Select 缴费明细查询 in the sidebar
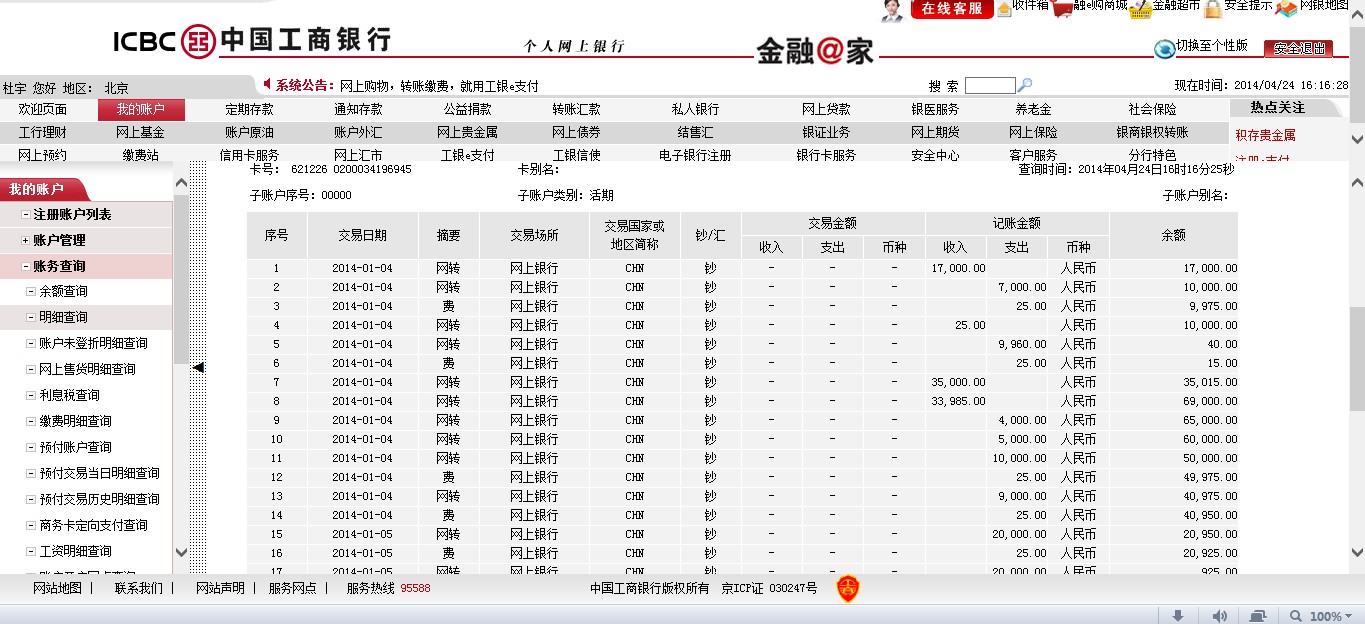The image size is (1365, 624). point(75,422)
